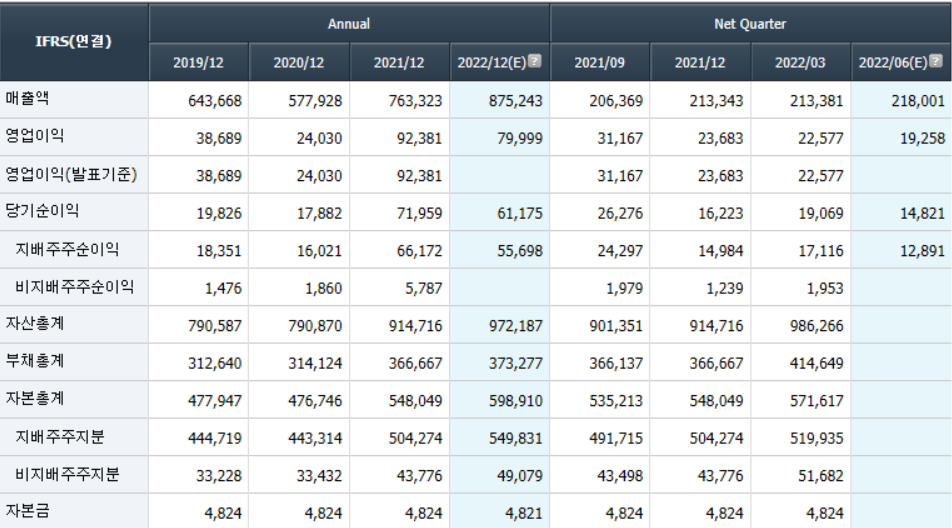Open help icon next to 2022/12(E)
The height and width of the screenshot is (528, 952).
tap(534, 61)
